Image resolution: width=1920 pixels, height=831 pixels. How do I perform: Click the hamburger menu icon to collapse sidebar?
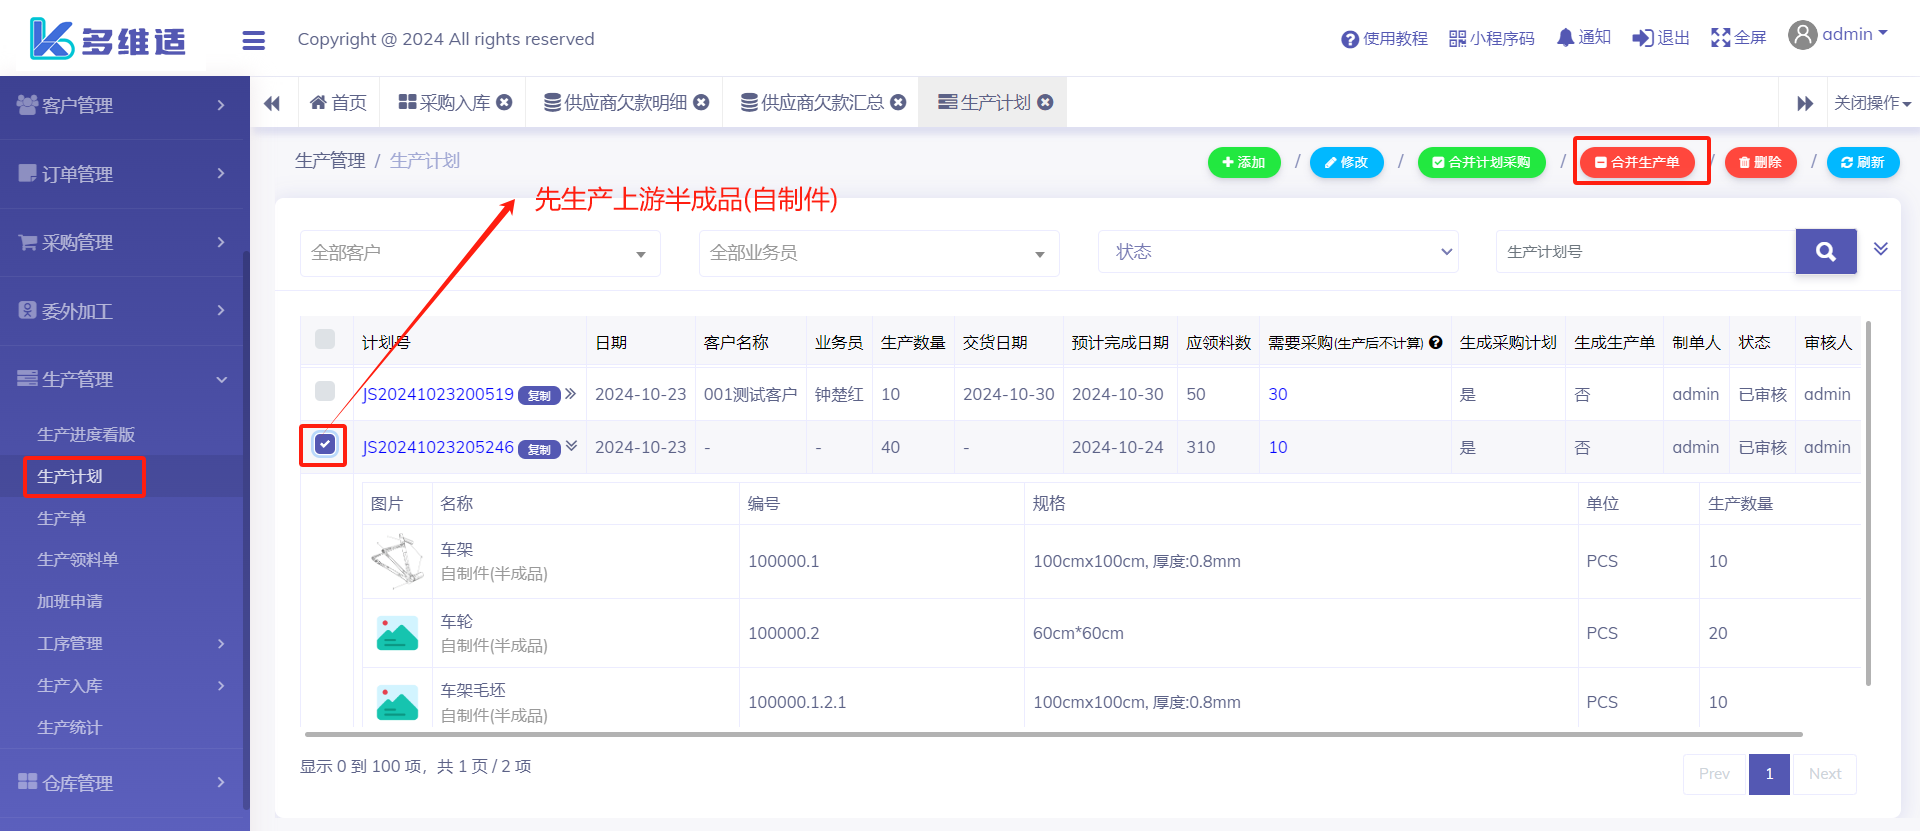click(x=253, y=40)
